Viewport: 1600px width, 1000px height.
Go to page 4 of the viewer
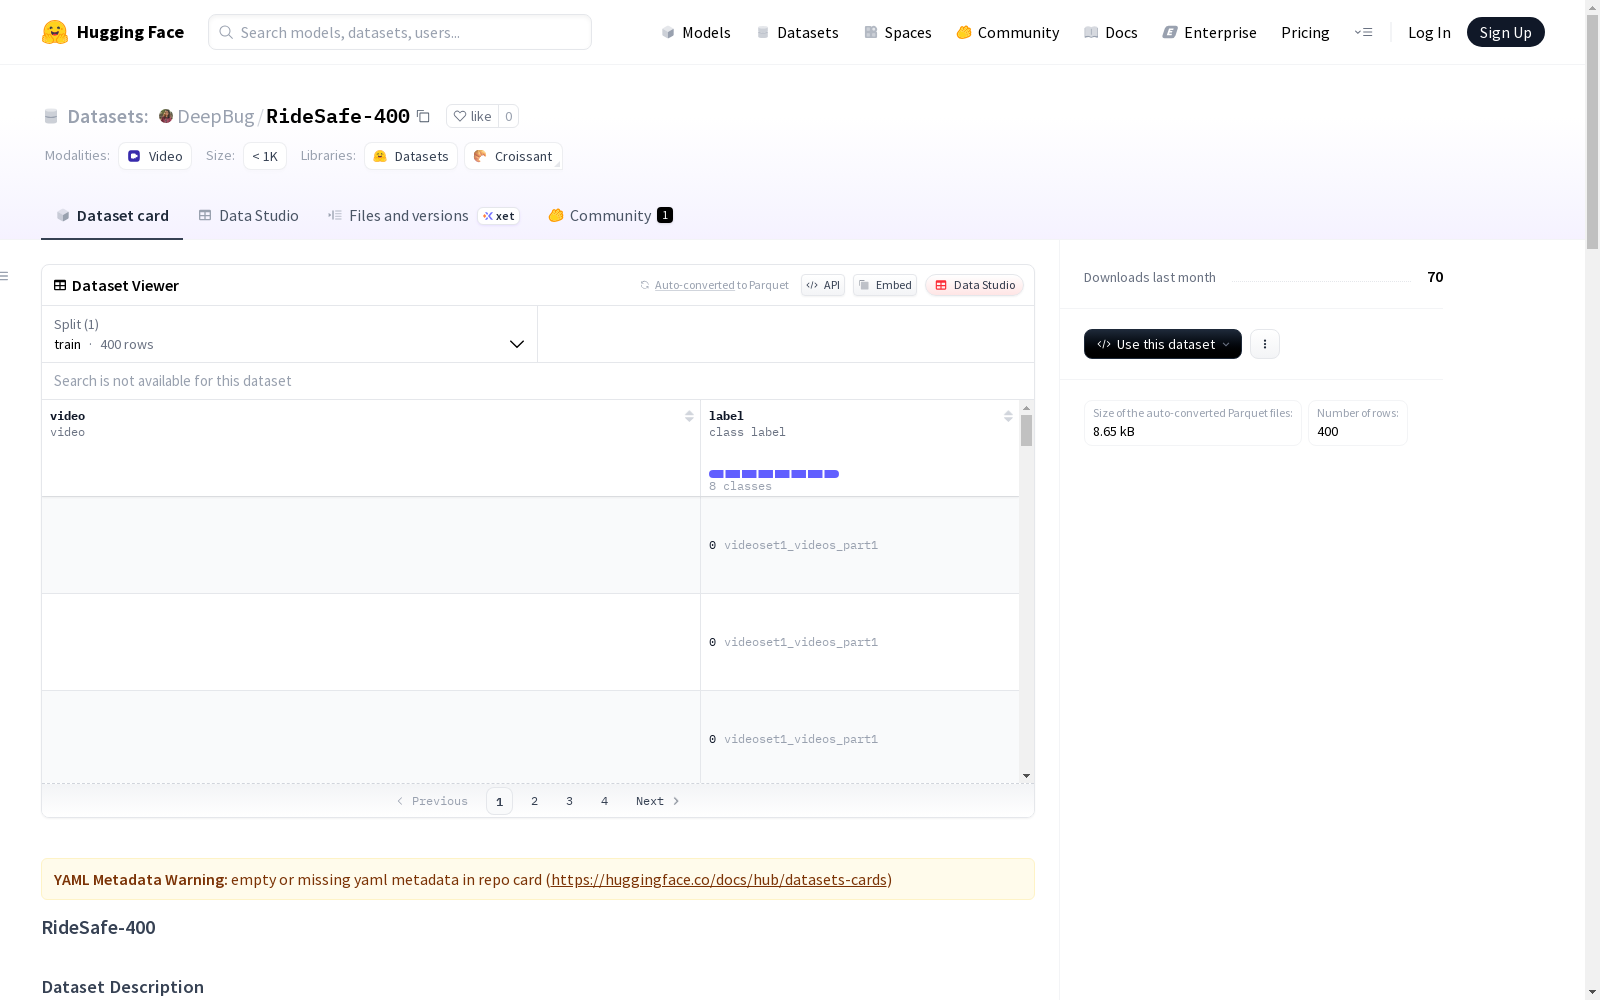coord(604,801)
